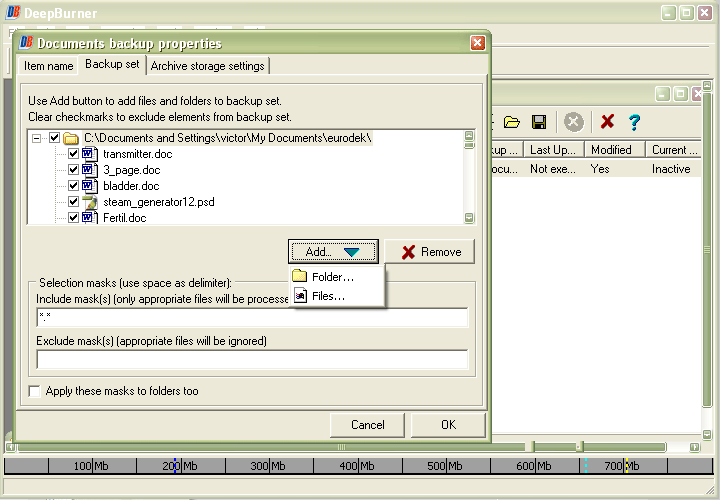Click the Include mask(s) input field
The width and height of the screenshot is (720, 500).
252,317
